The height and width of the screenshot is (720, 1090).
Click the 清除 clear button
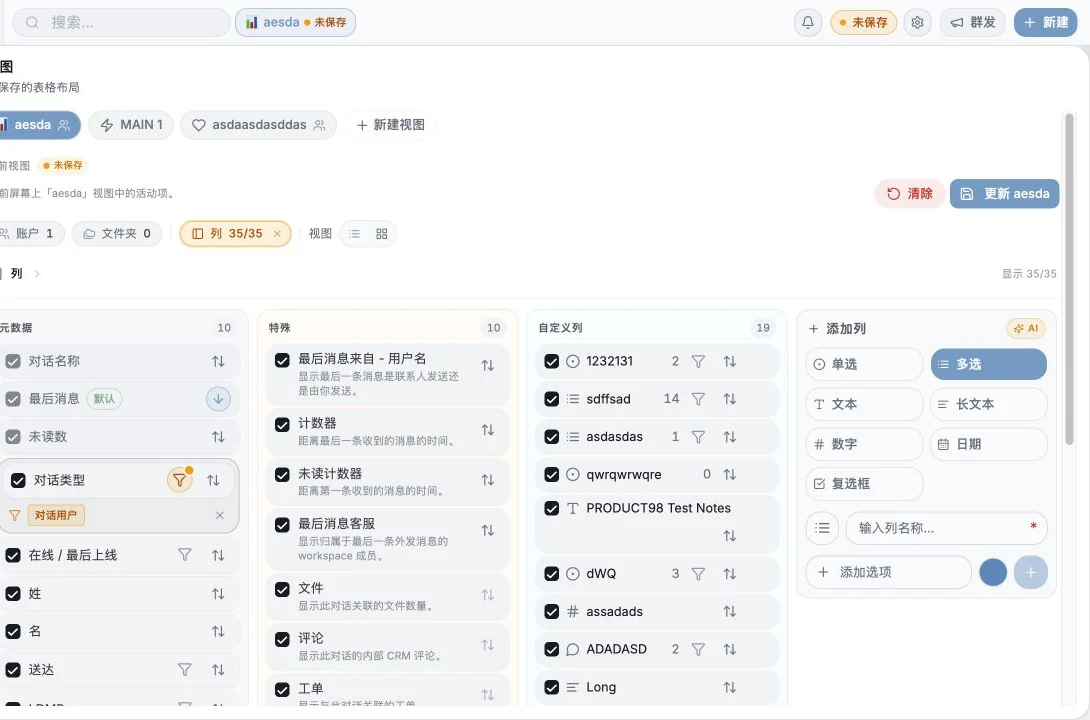pos(909,194)
